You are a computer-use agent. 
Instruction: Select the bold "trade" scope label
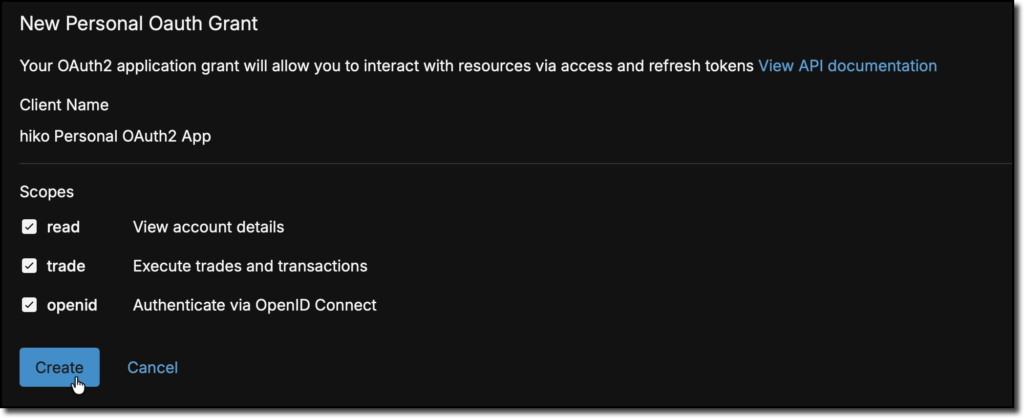(x=66, y=266)
